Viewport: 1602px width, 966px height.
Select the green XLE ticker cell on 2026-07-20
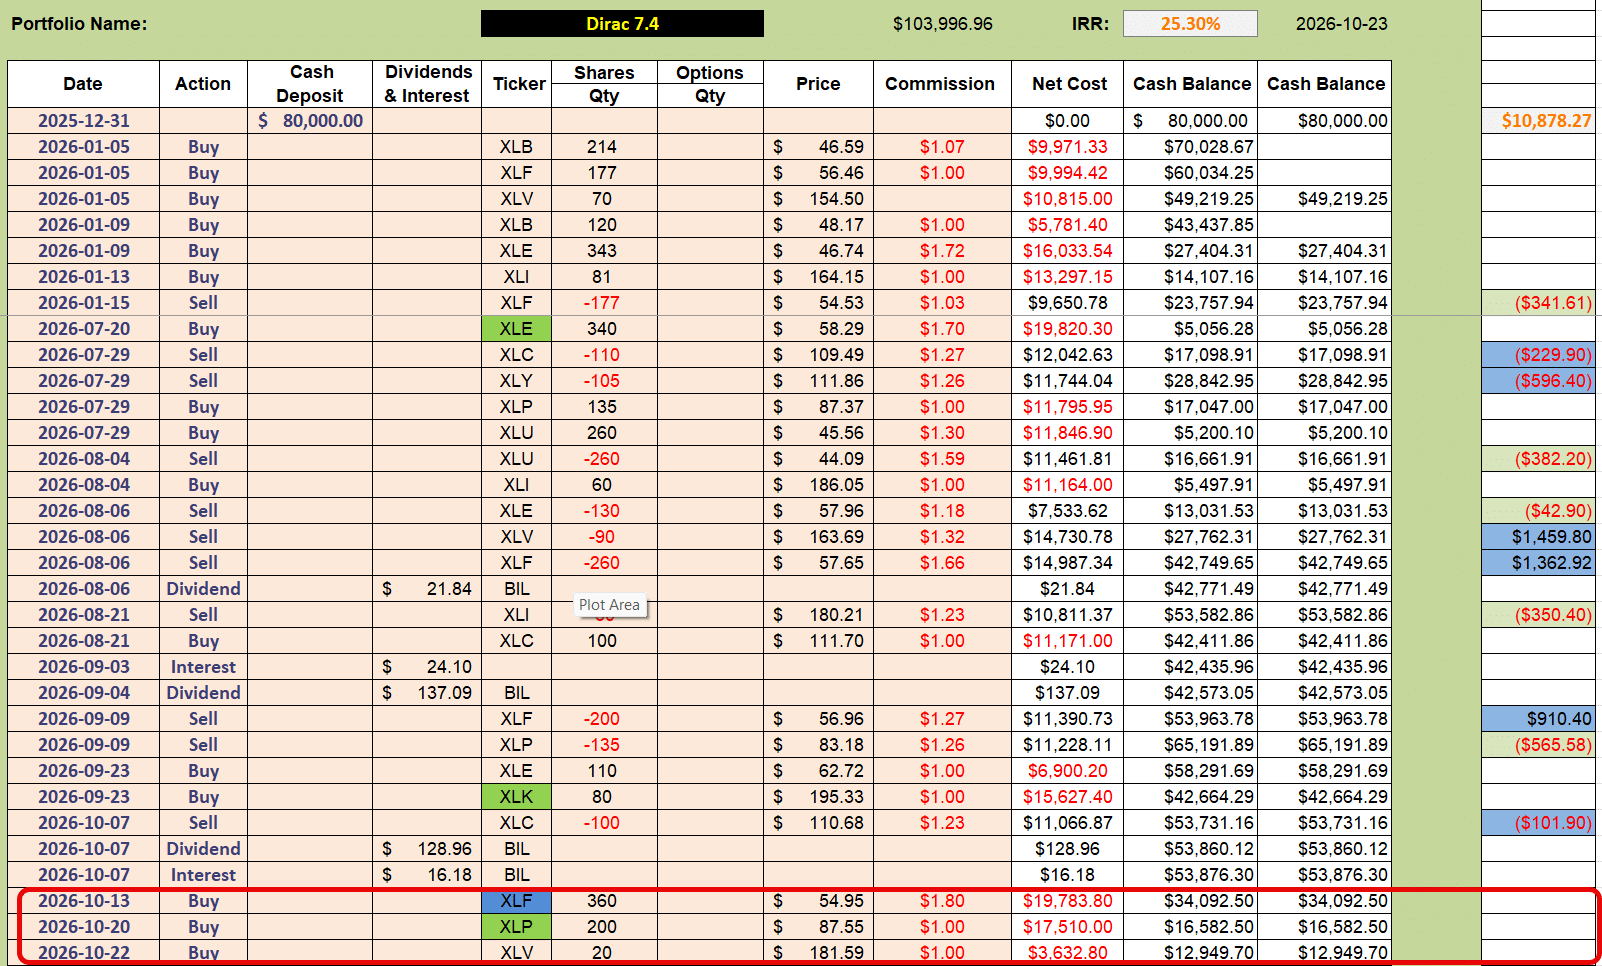coord(517,329)
